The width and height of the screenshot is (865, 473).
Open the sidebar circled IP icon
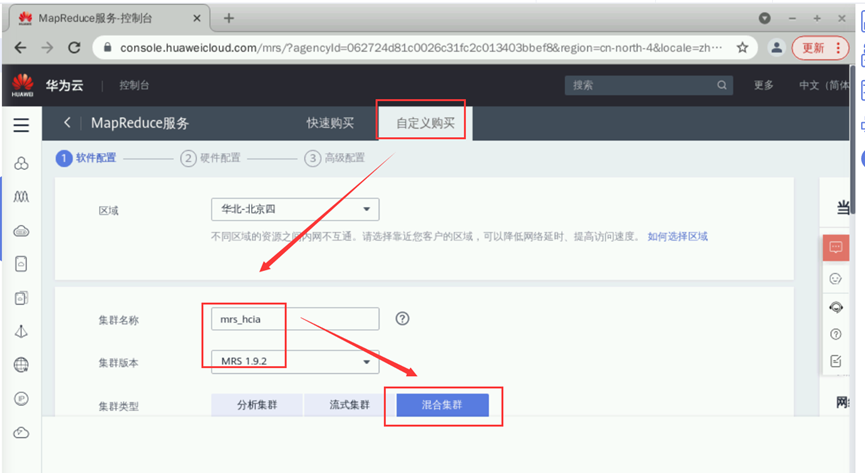[21, 398]
